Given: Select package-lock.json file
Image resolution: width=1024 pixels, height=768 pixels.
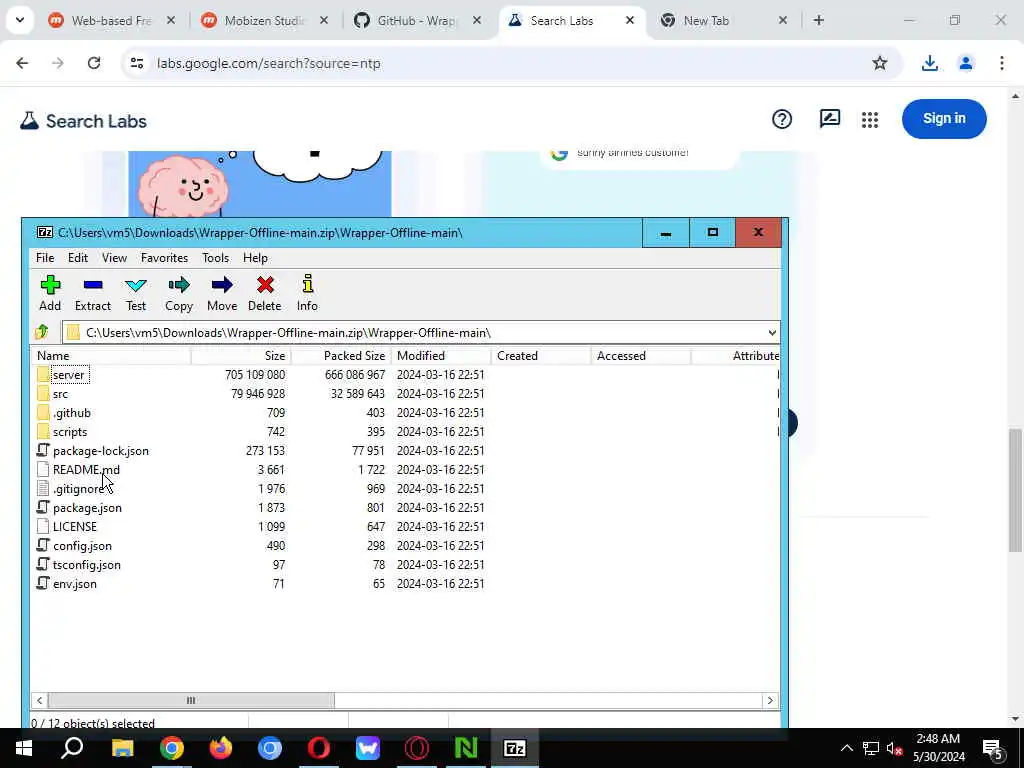Looking at the screenshot, I should click(x=101, y=451).
